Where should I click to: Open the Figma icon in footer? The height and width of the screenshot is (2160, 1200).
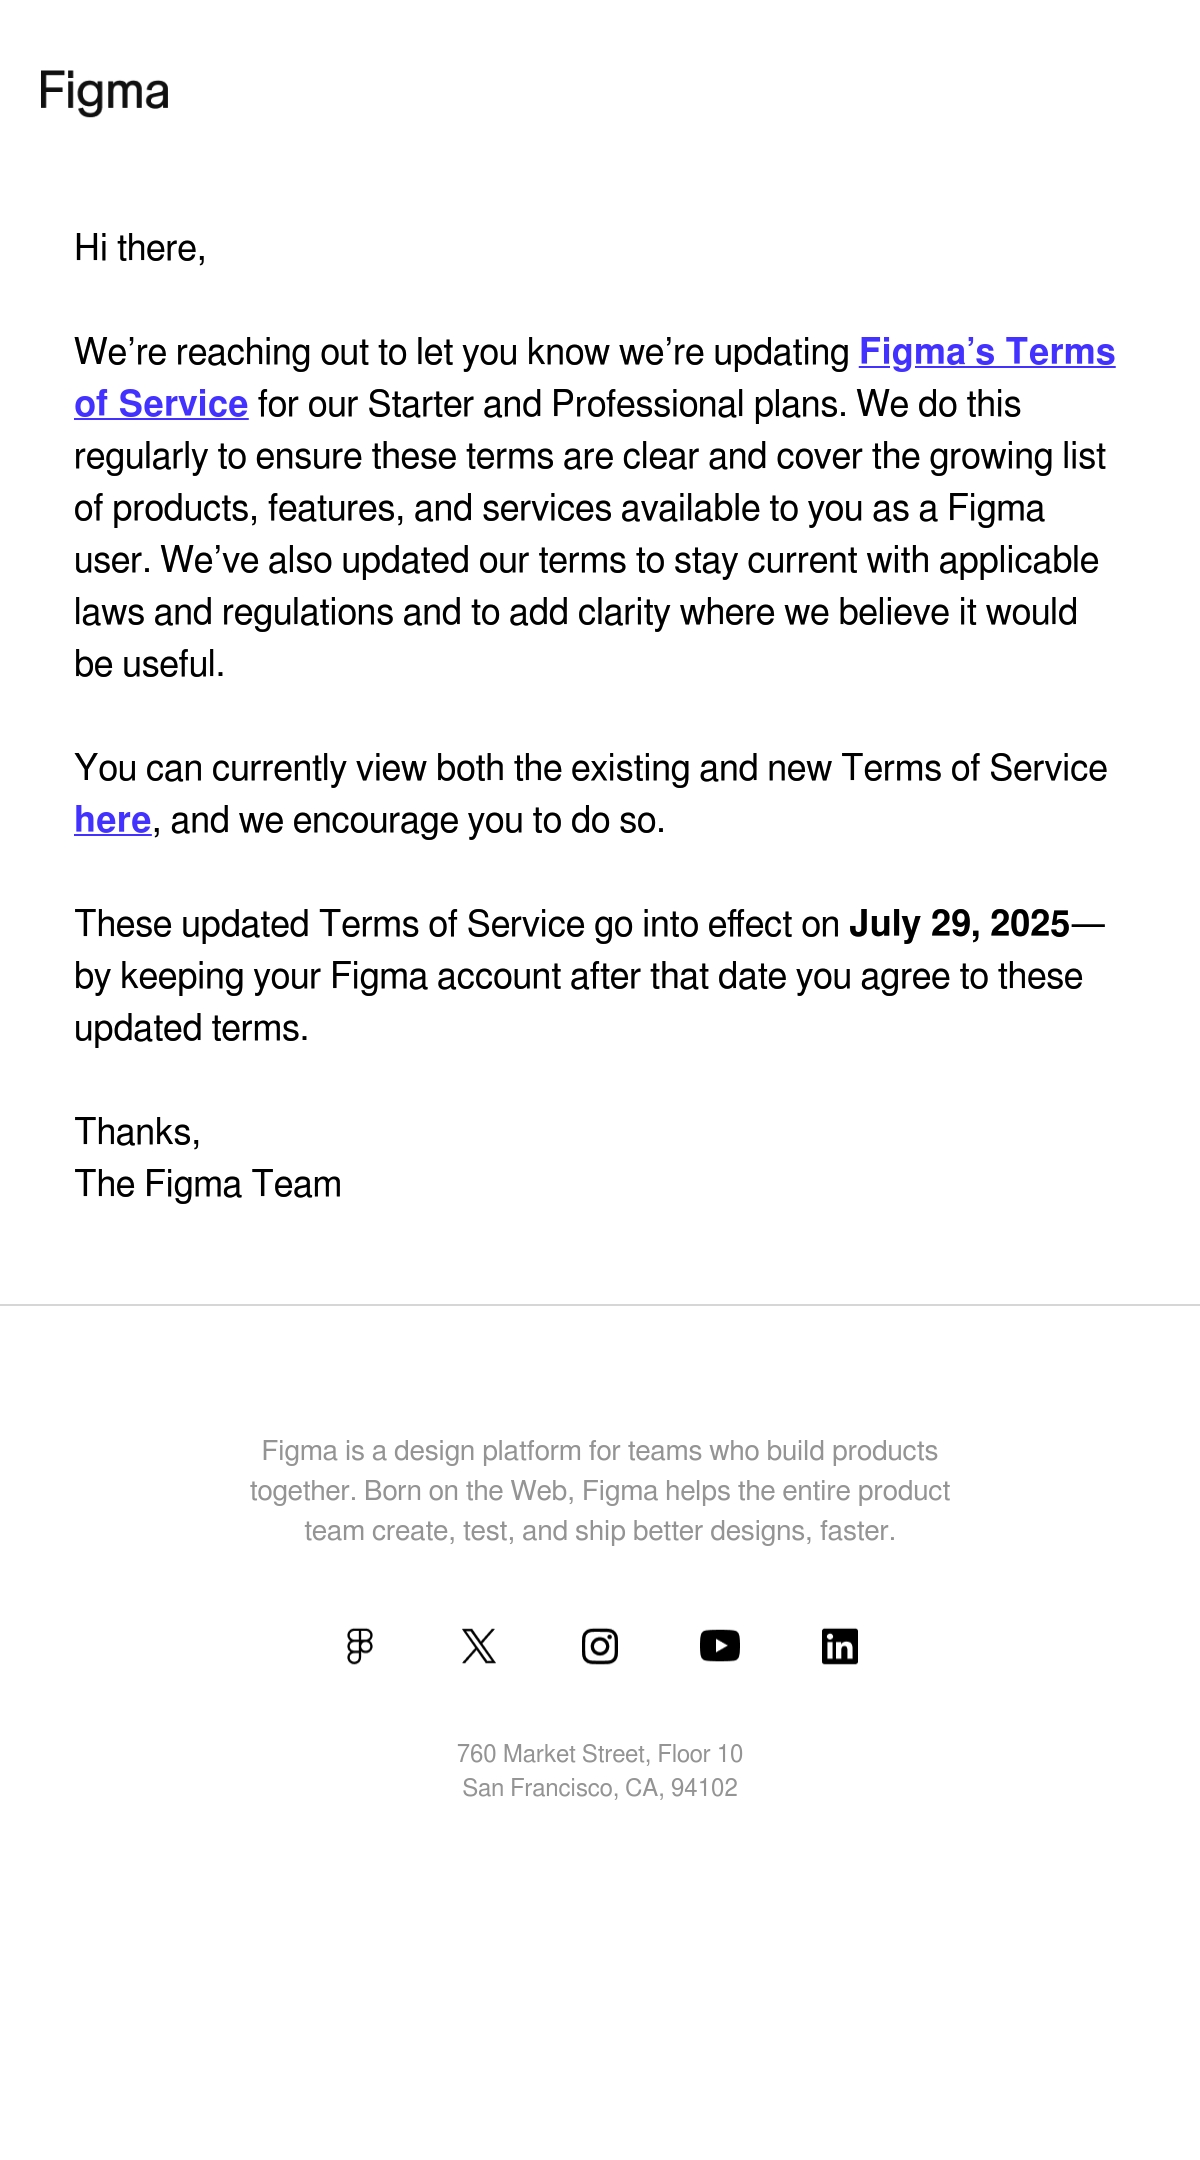pyautogui.click(x=360, y=1646)
